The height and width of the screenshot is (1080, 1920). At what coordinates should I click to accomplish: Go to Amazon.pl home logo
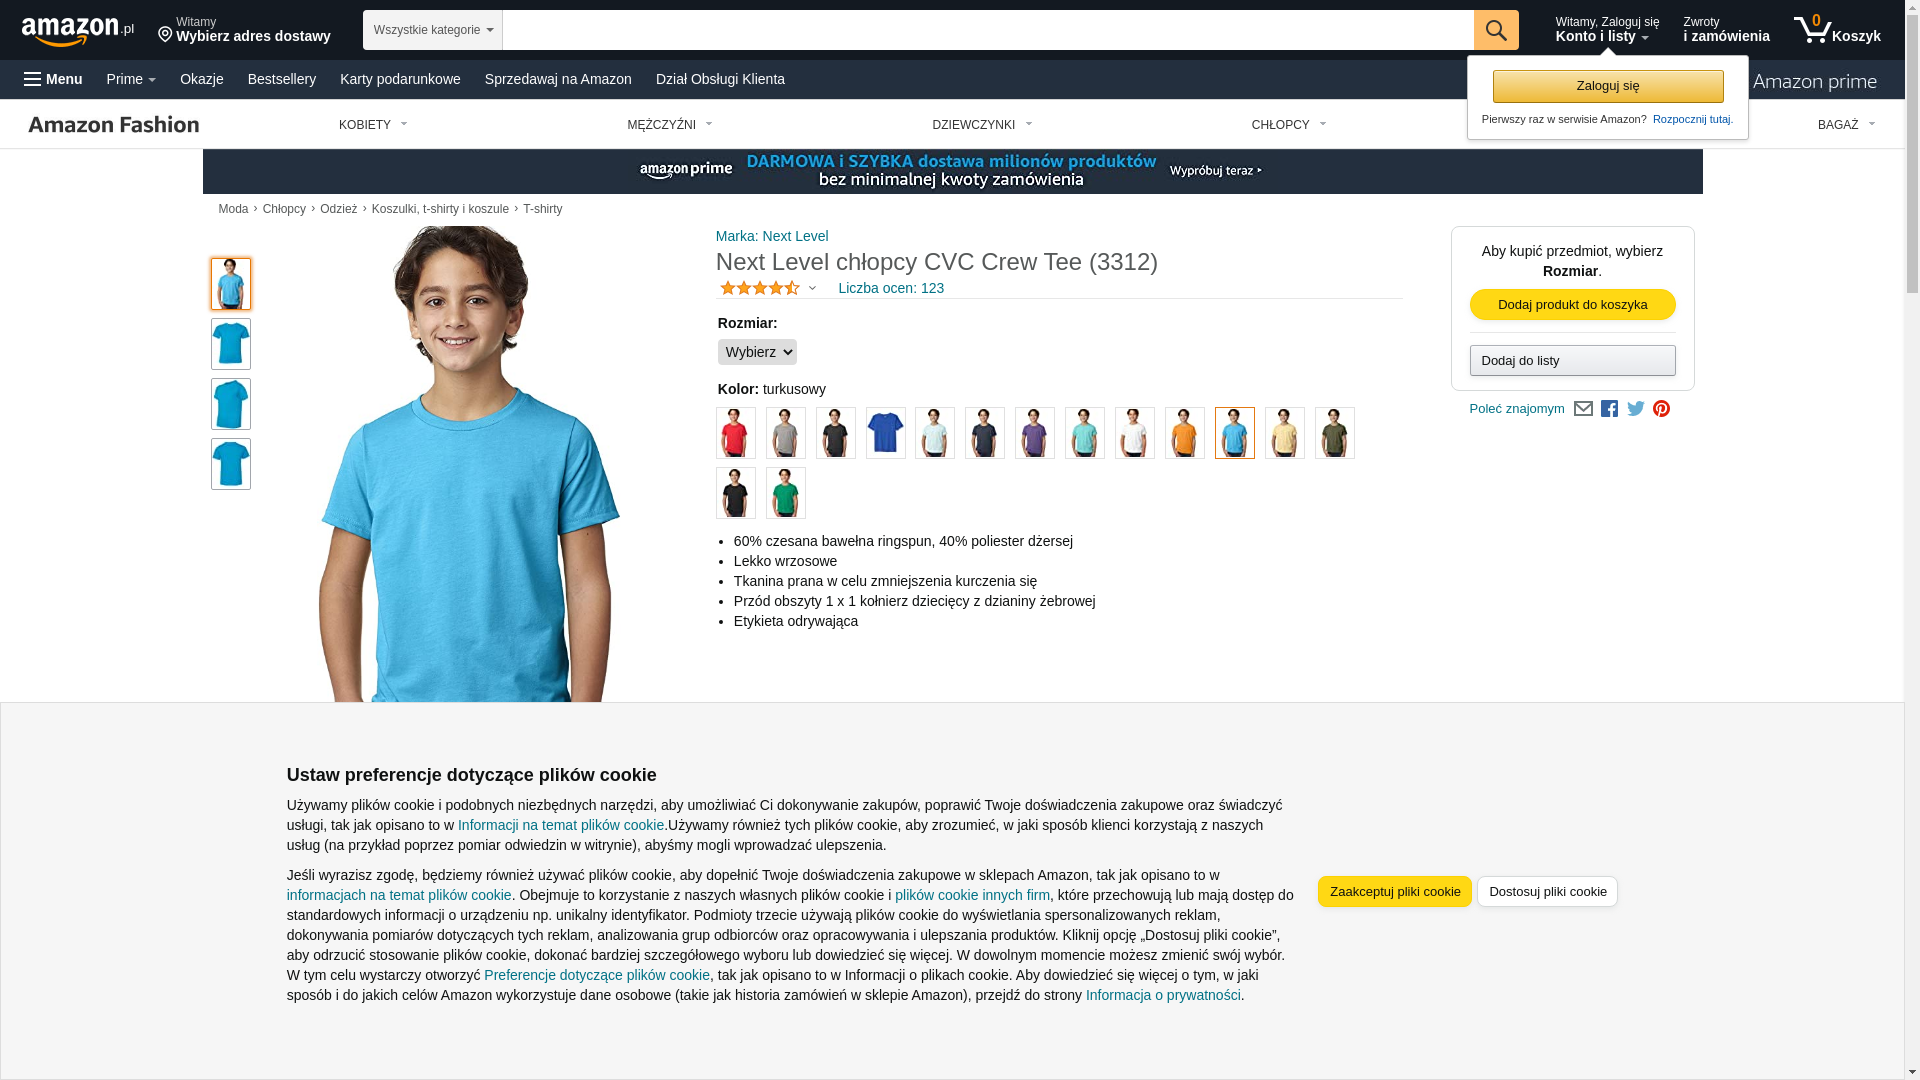tap(78, 31)
